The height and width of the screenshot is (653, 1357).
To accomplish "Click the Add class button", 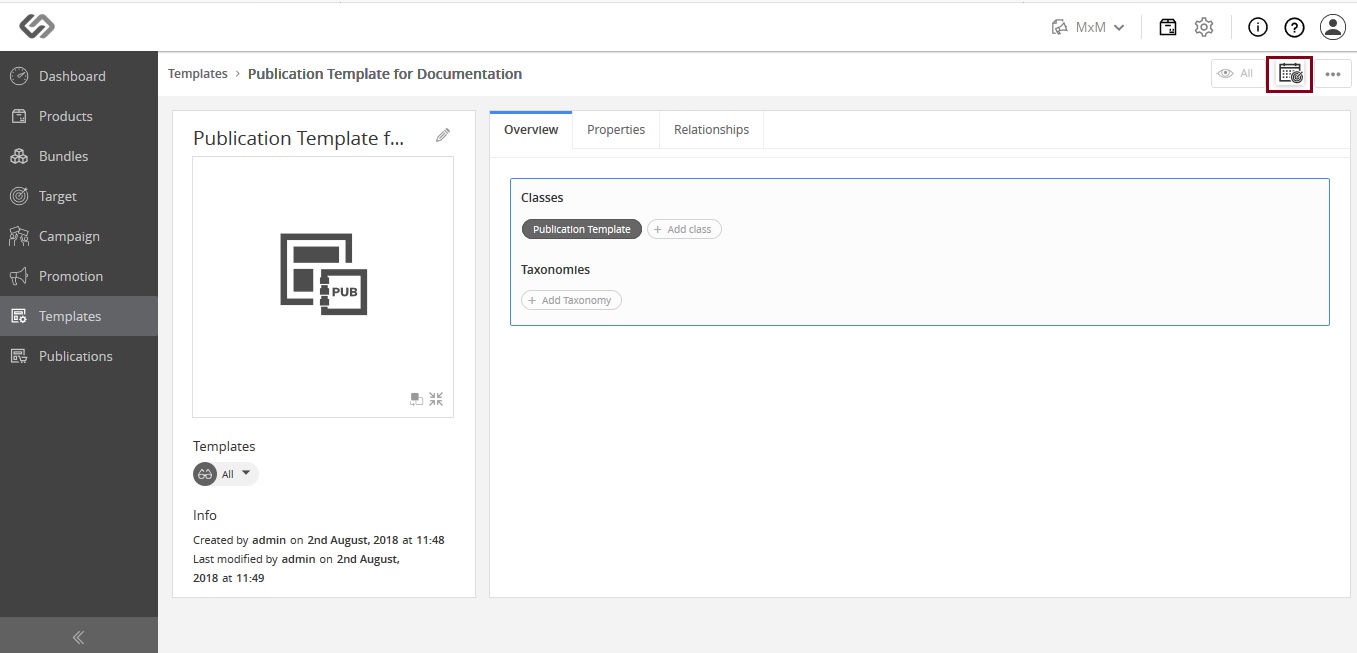I will (684, 229).
